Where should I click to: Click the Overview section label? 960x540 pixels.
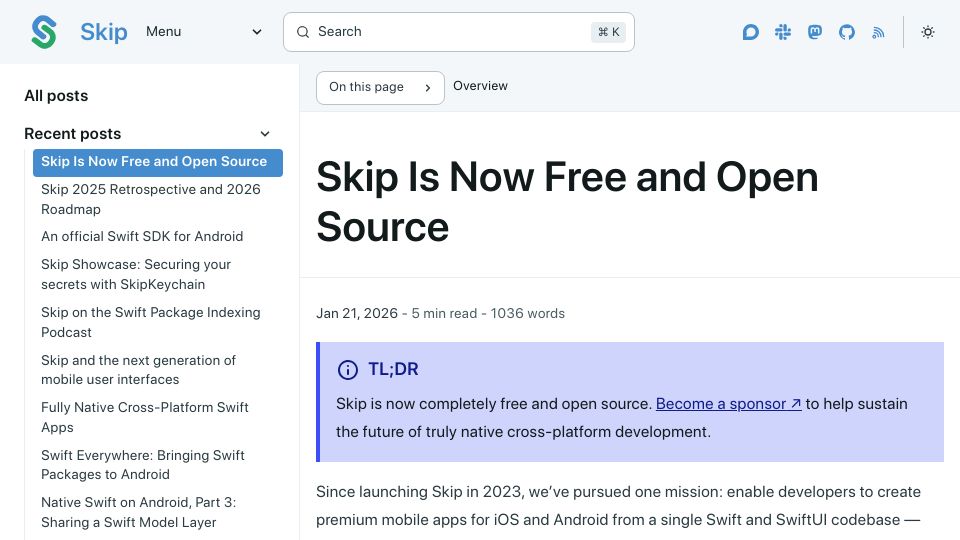point(481,86)
